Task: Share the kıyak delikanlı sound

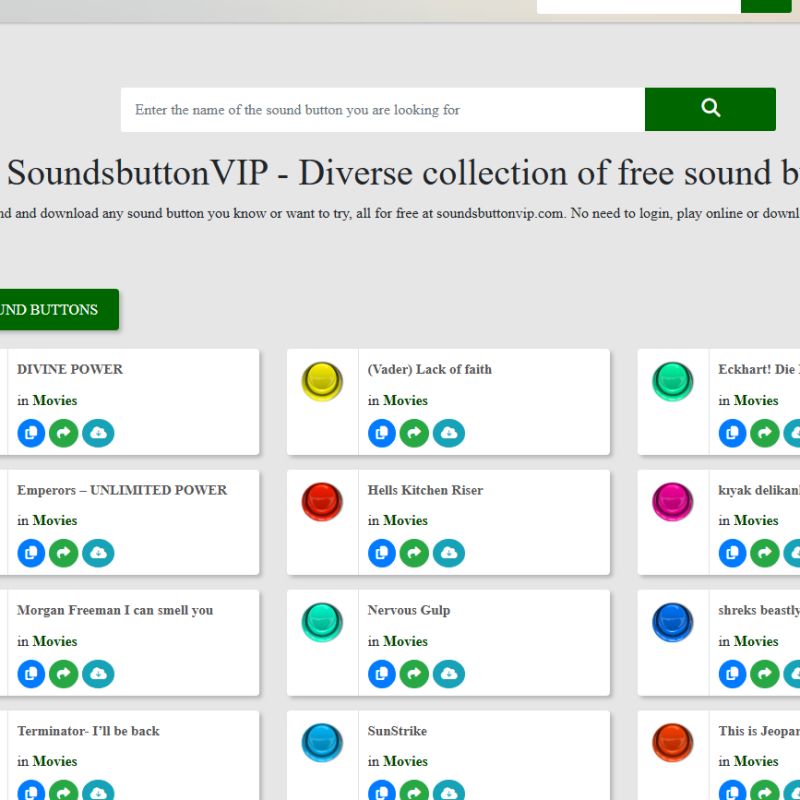Action: [764, 553]
